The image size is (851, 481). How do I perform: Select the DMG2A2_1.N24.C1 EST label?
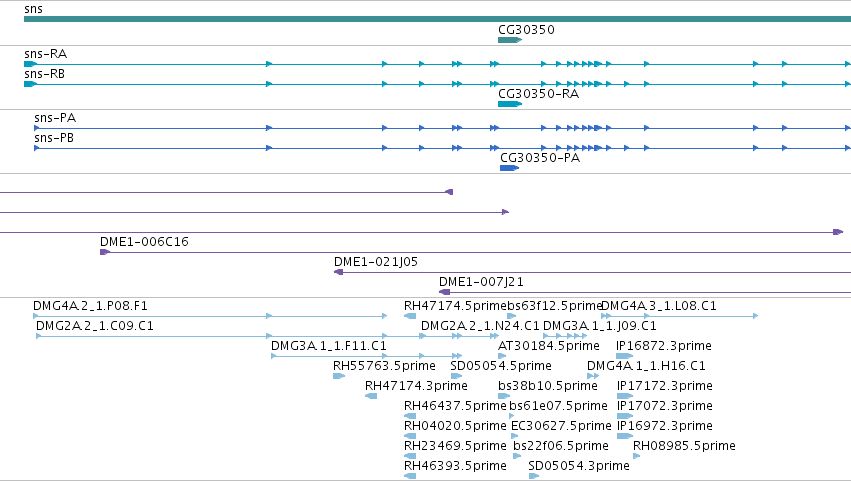[x=480, y=326]
